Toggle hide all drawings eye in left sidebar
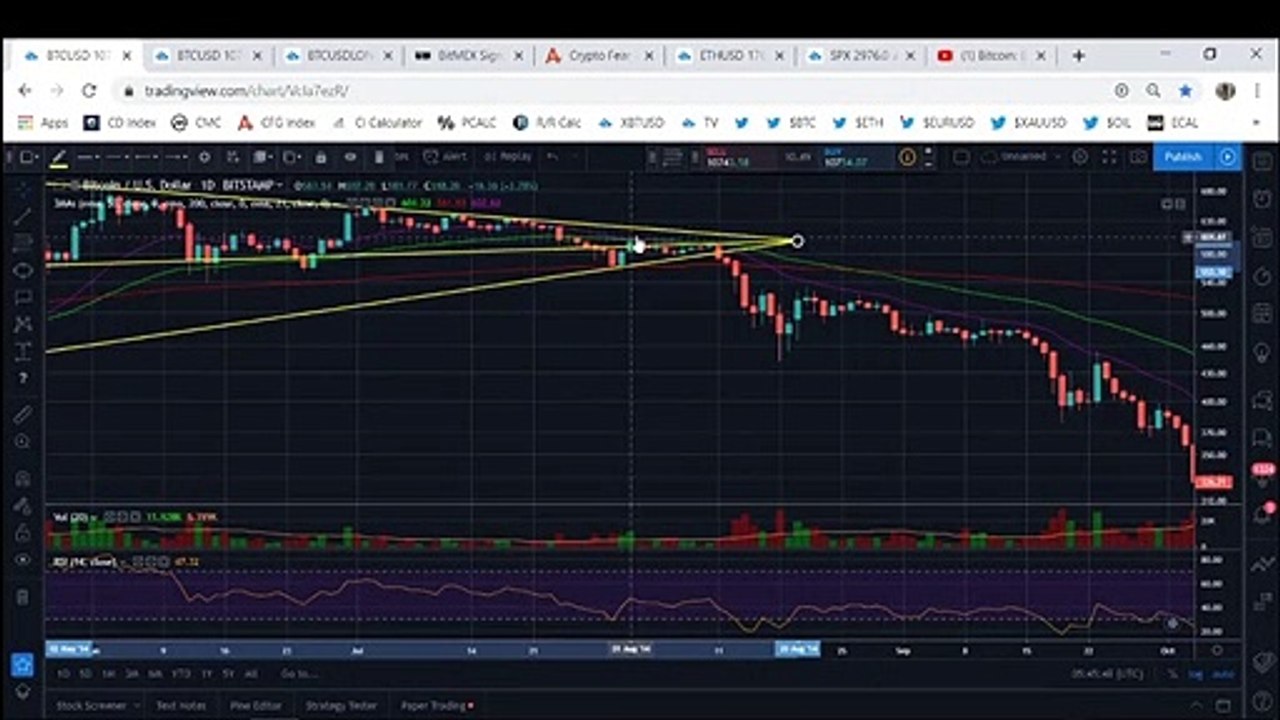 tap(23, 560)
